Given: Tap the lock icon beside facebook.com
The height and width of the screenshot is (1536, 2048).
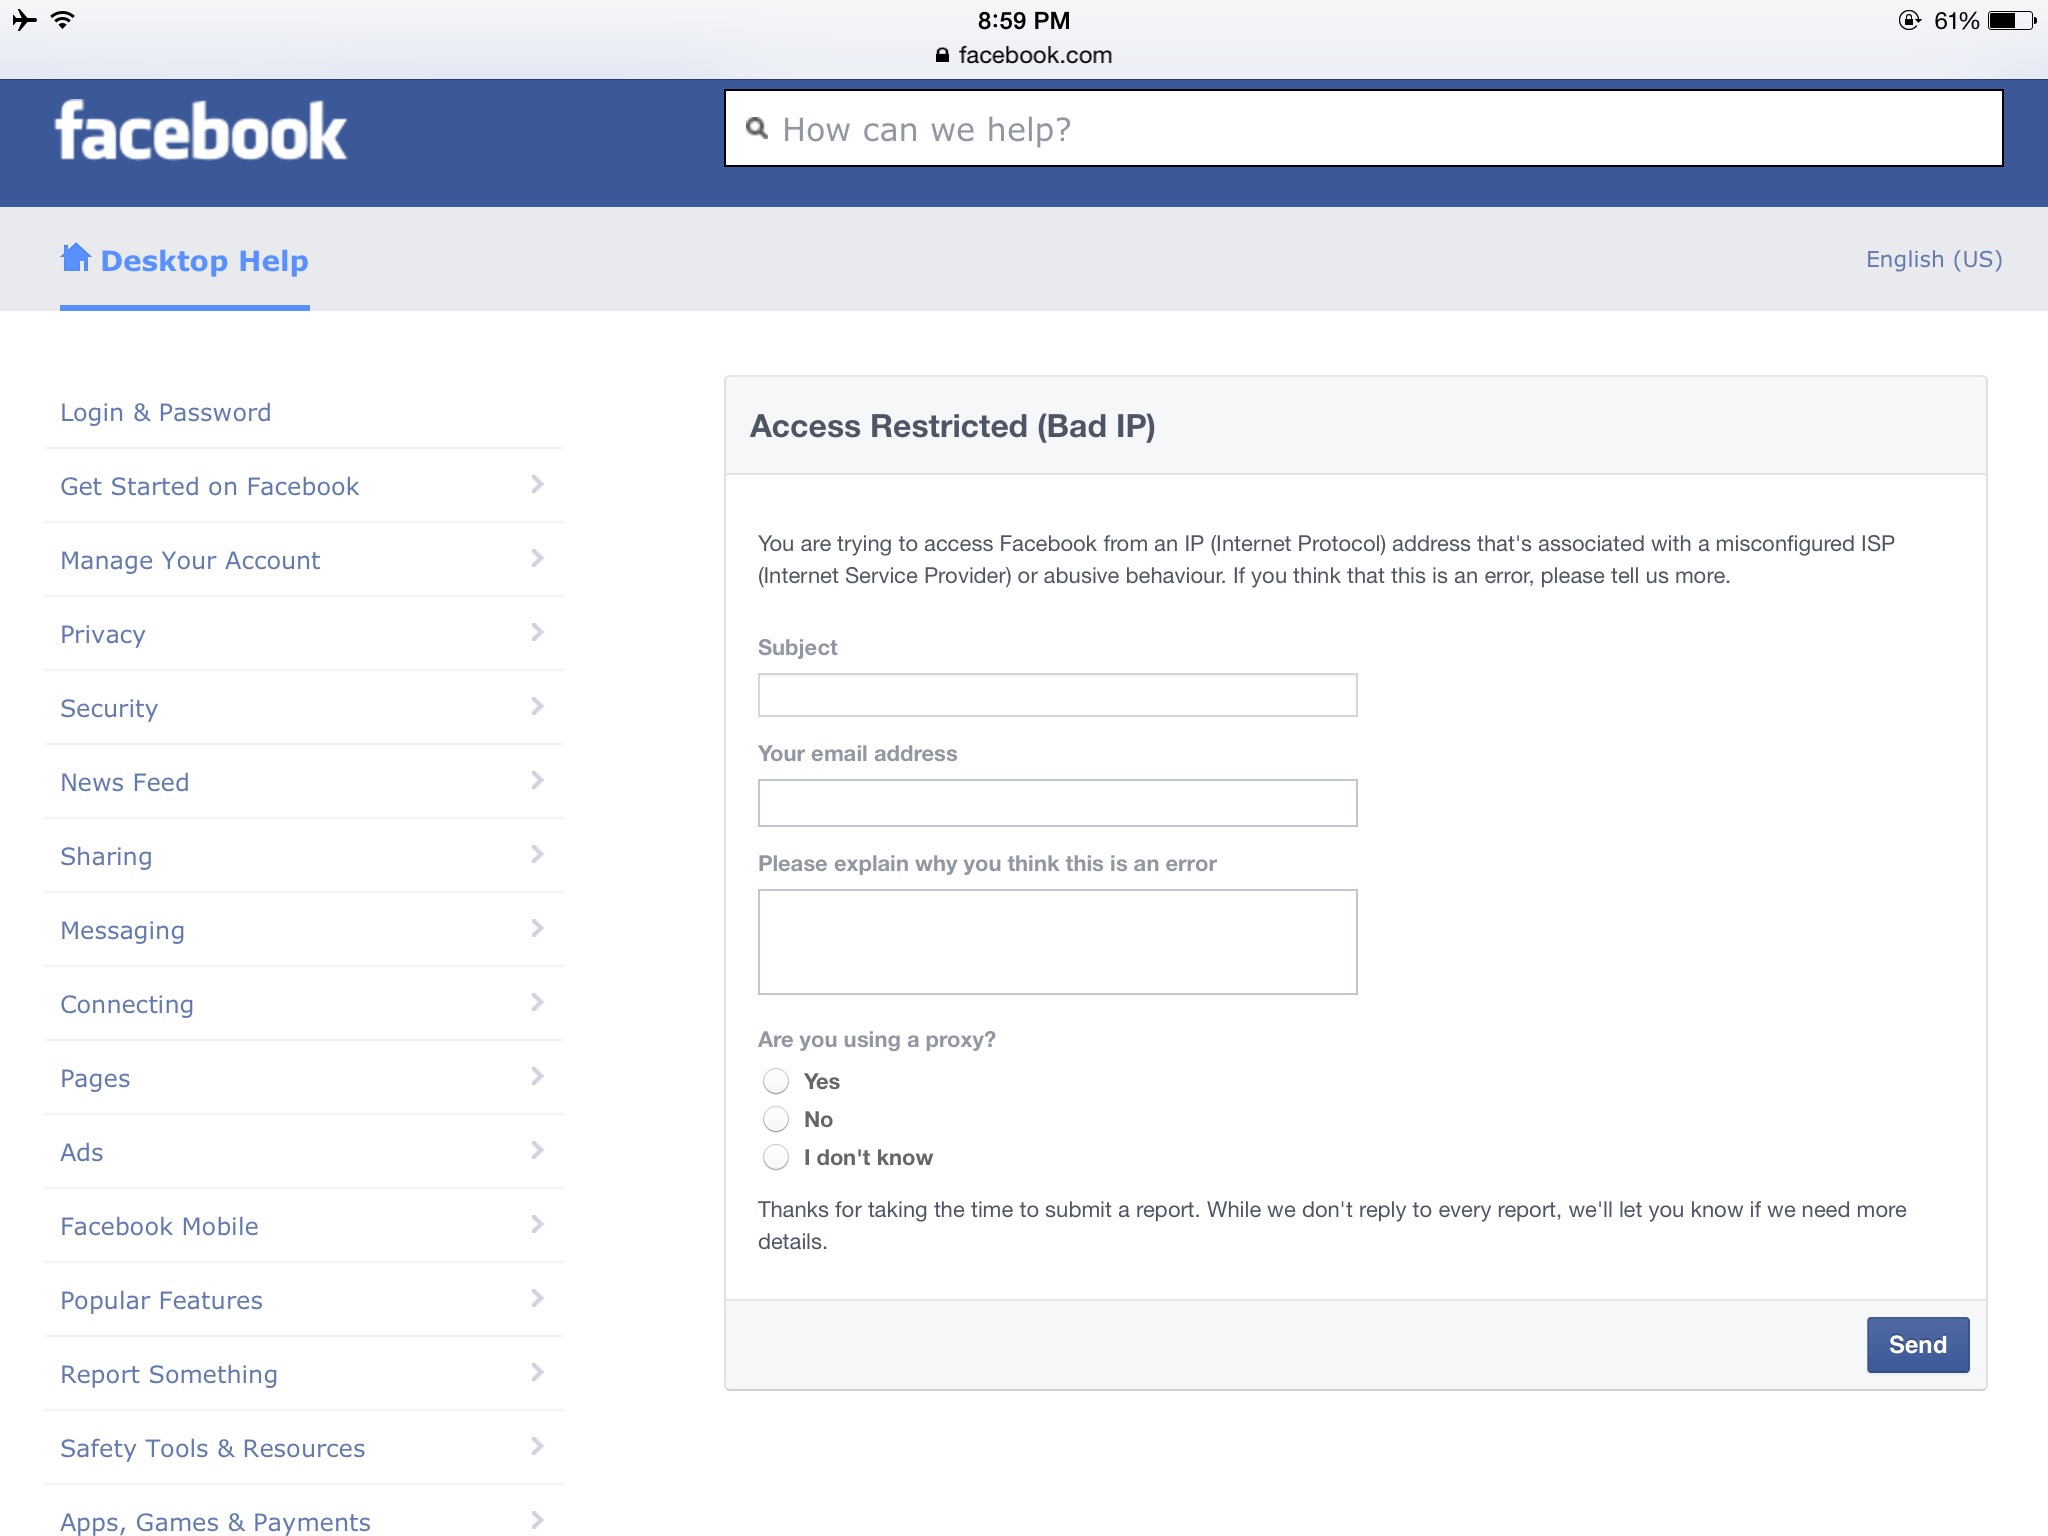Looking at the screenshot, I should (941, 56).
